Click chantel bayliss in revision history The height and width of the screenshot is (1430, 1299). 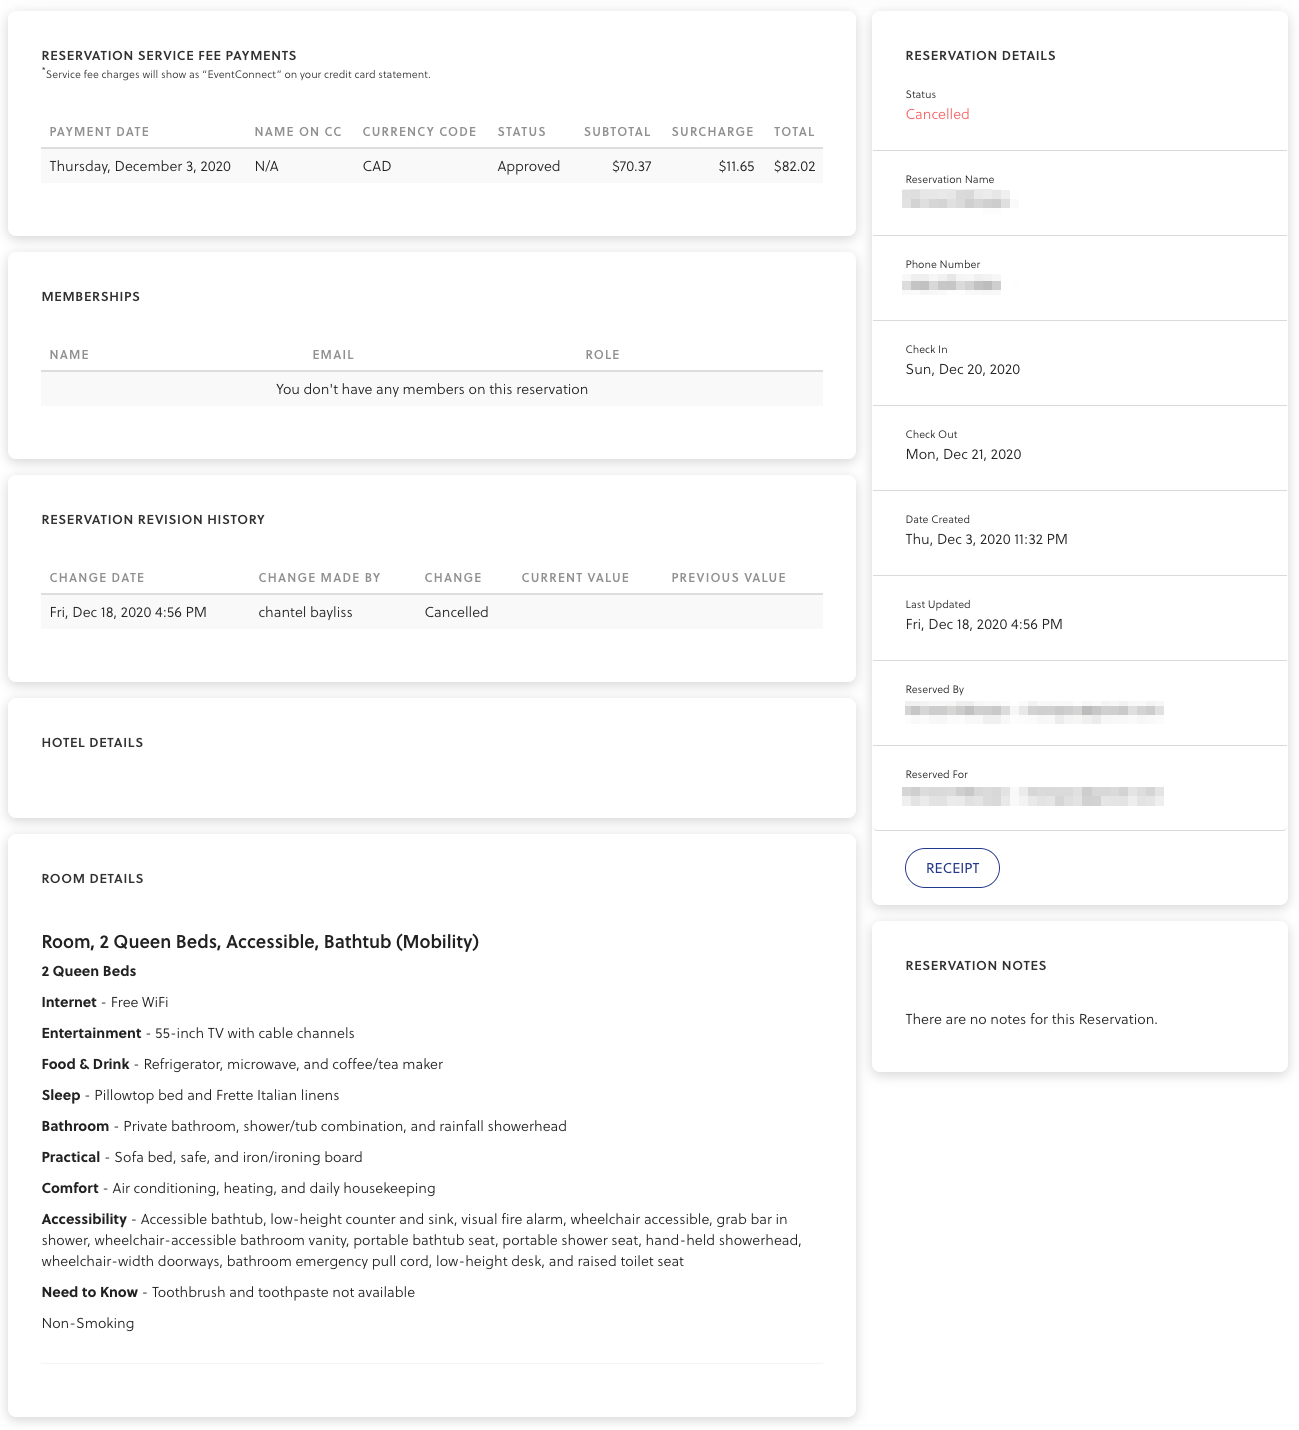[x=305, y=612]
